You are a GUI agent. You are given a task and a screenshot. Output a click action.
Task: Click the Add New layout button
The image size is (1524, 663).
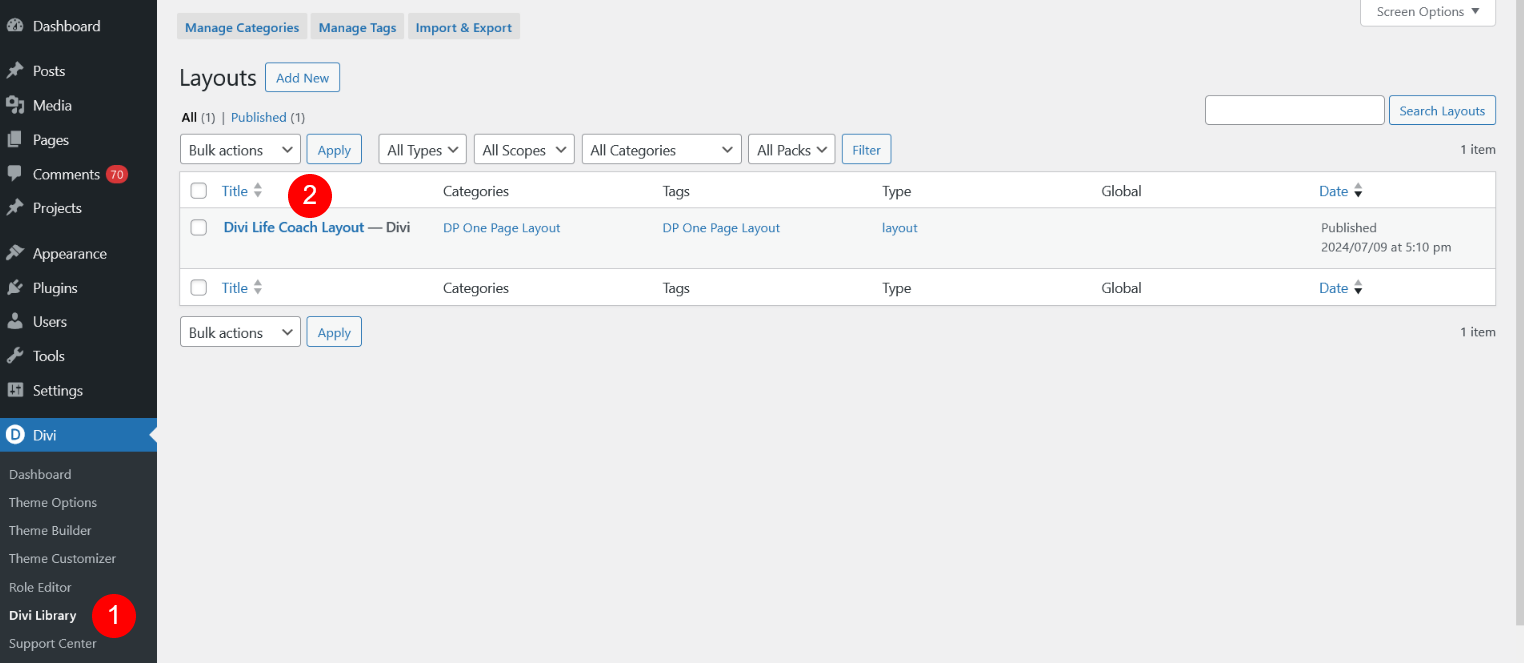[x=302, y=76]
